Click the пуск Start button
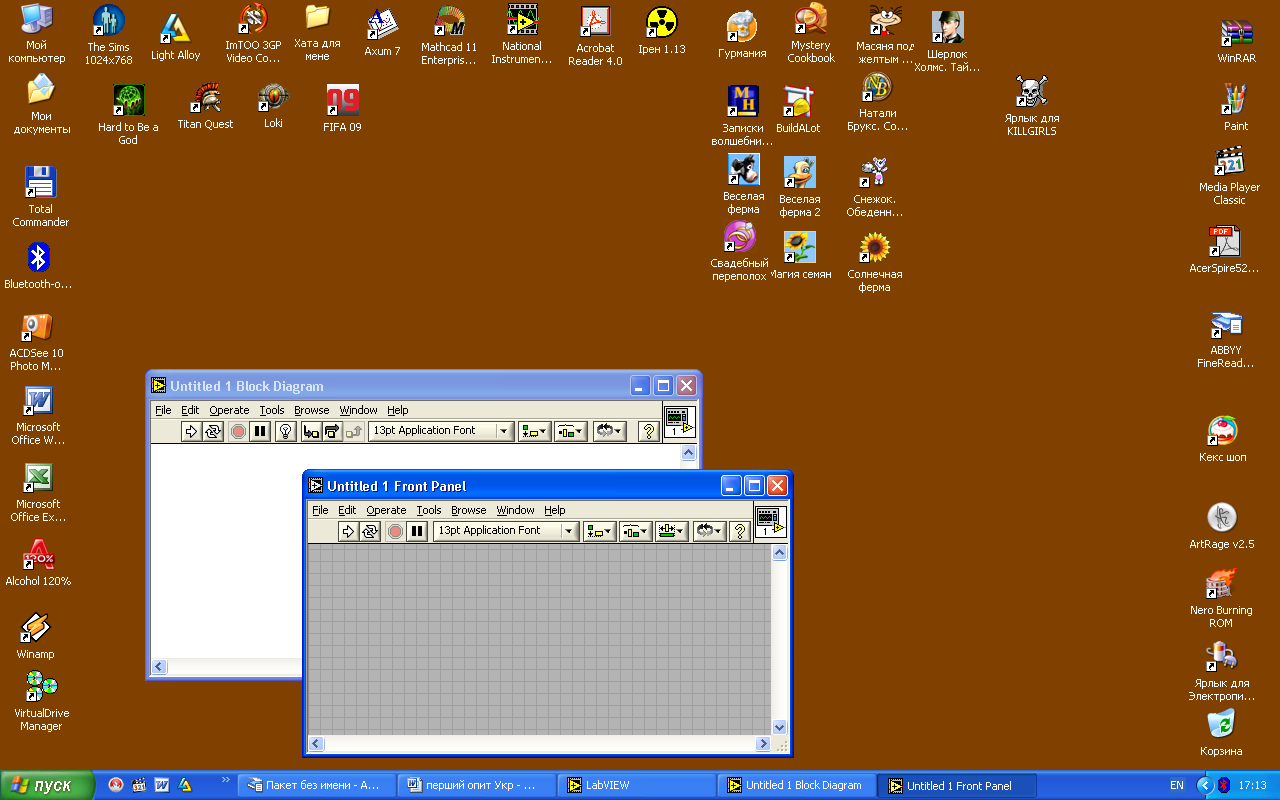This screenshot has height=800, width=1280. [47, 786]
